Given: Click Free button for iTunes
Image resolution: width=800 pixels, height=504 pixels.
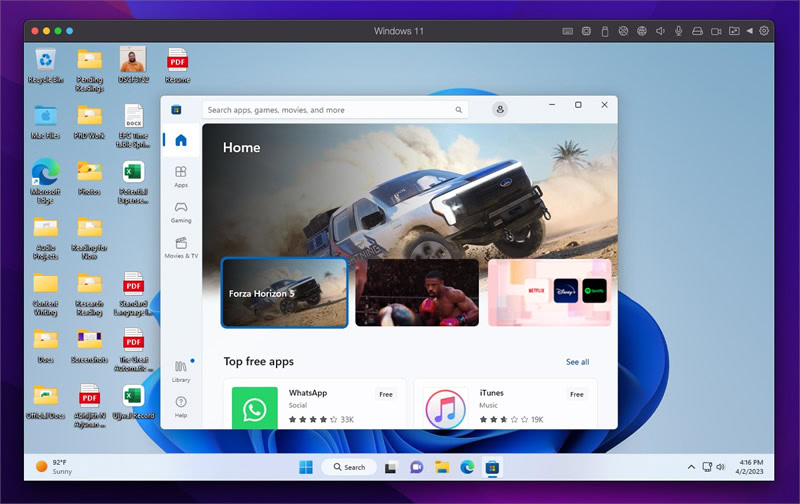Looking at the screenshot, I should tap(577, 394).
